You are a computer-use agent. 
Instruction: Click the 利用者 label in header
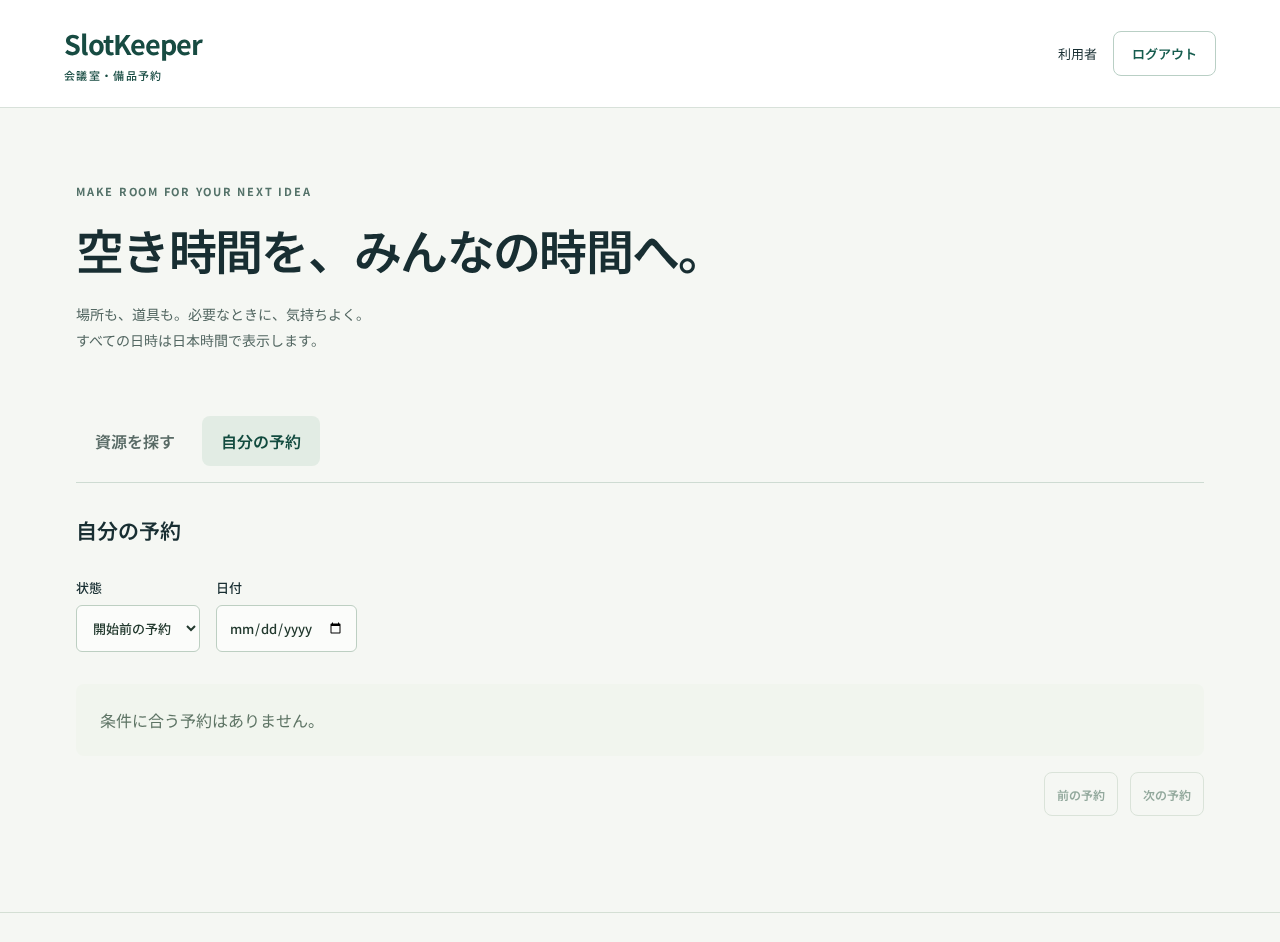coord(1077,54)
